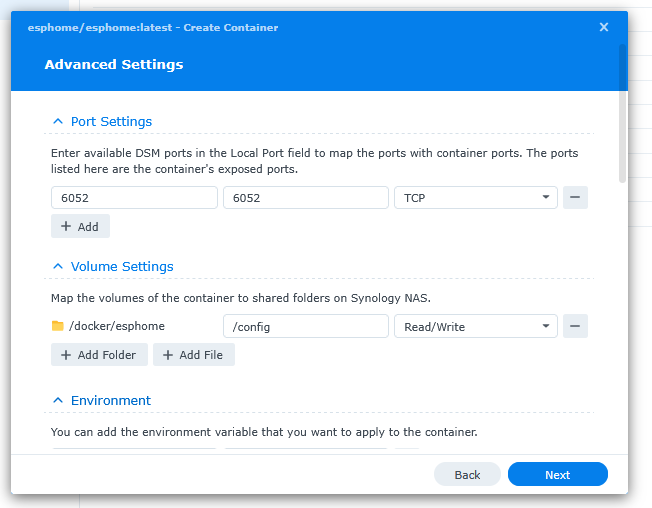Remove the /docker/esphome volume row
This screenshot has height=508, width=652.
tap(575, 326)
